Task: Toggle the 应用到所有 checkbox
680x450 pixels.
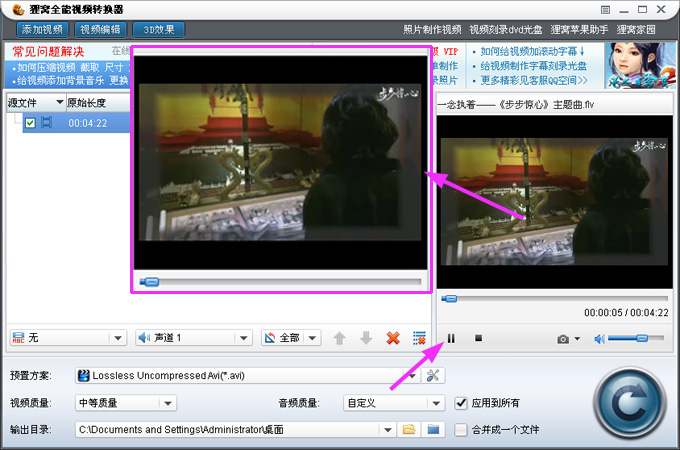Action: tap(461, 403)
